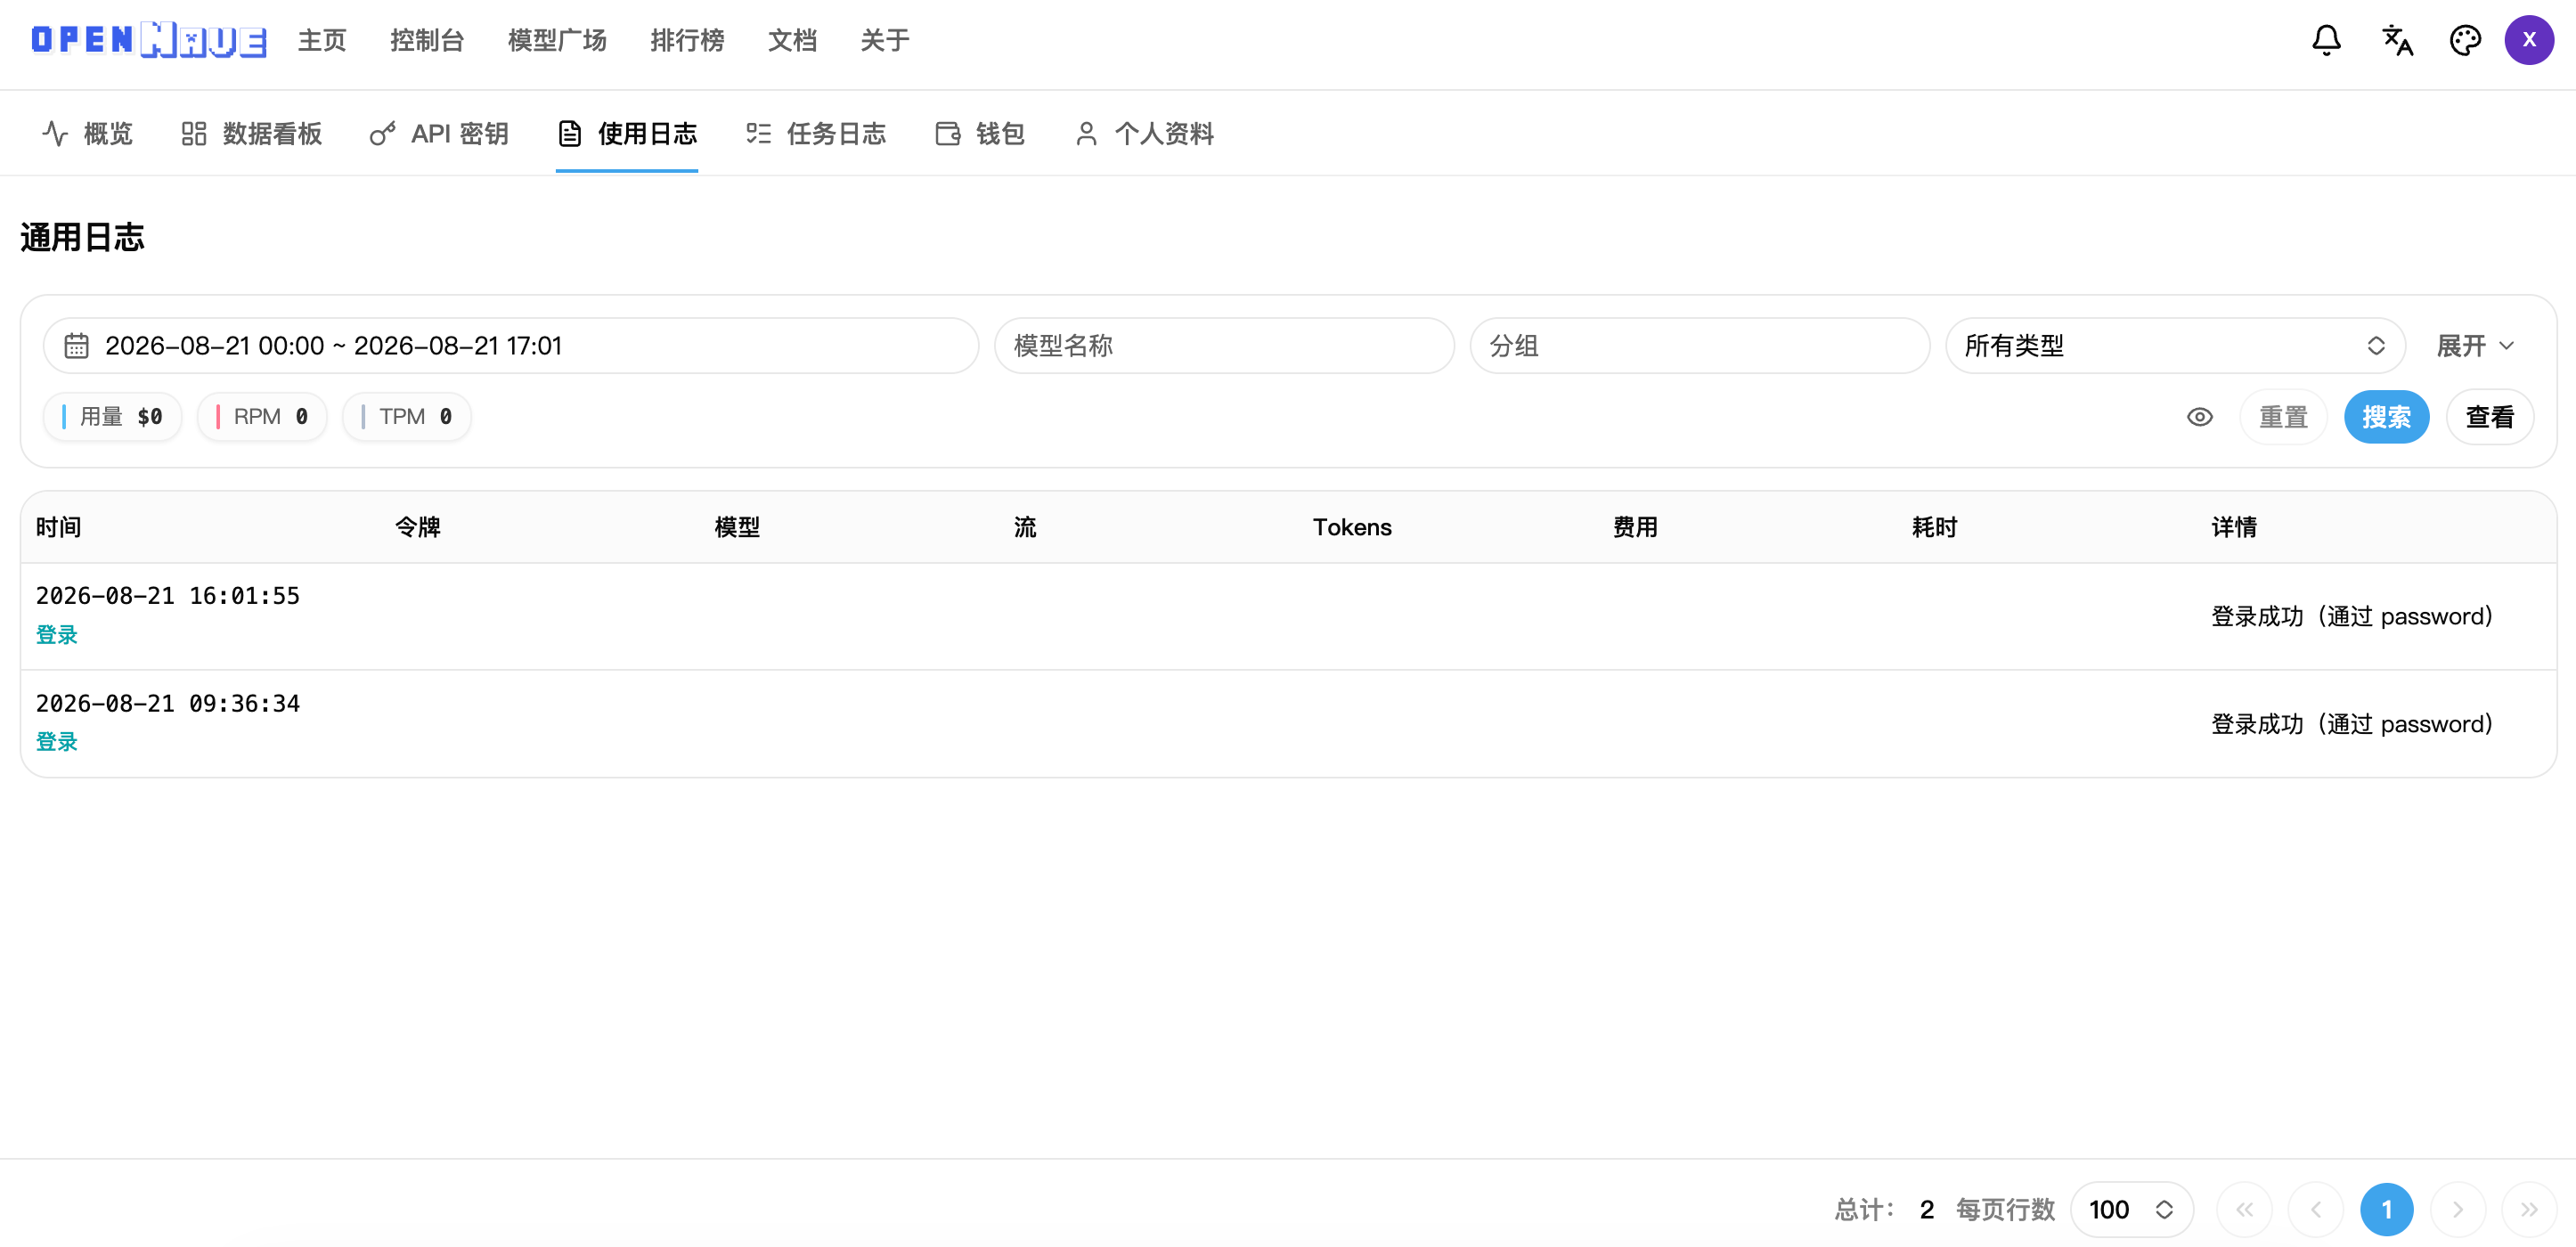Click the 模型名称 input field
This screenshot has height=1247, width=2576.
(1223, 346)
